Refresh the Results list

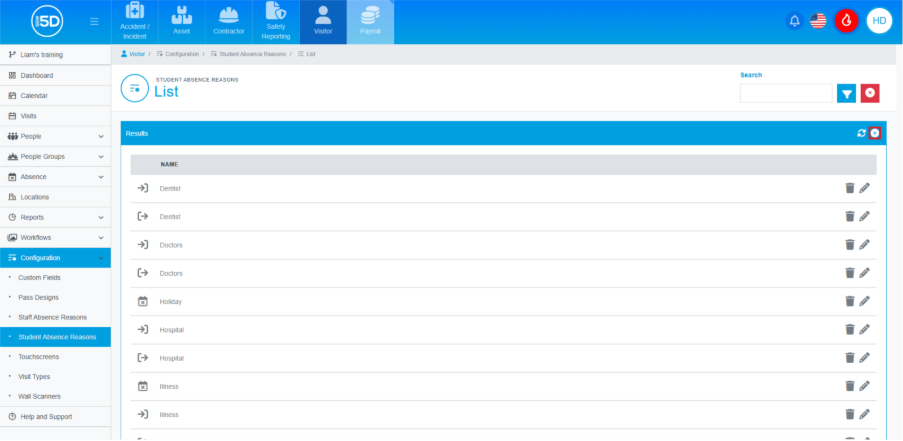(x=862, y=133)
